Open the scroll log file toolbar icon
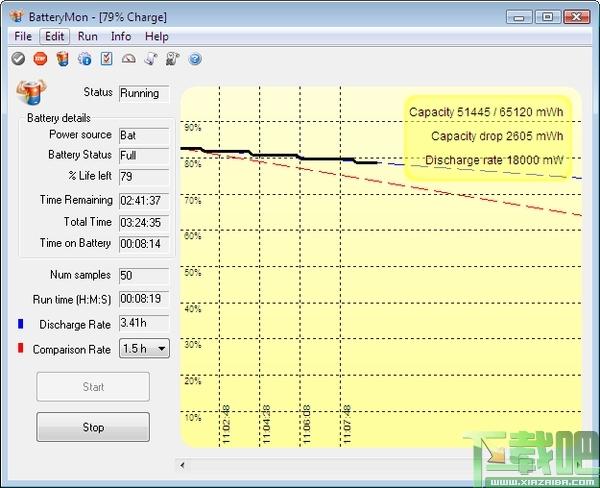Viewport: 600px width, 488px height. (151, 59)
